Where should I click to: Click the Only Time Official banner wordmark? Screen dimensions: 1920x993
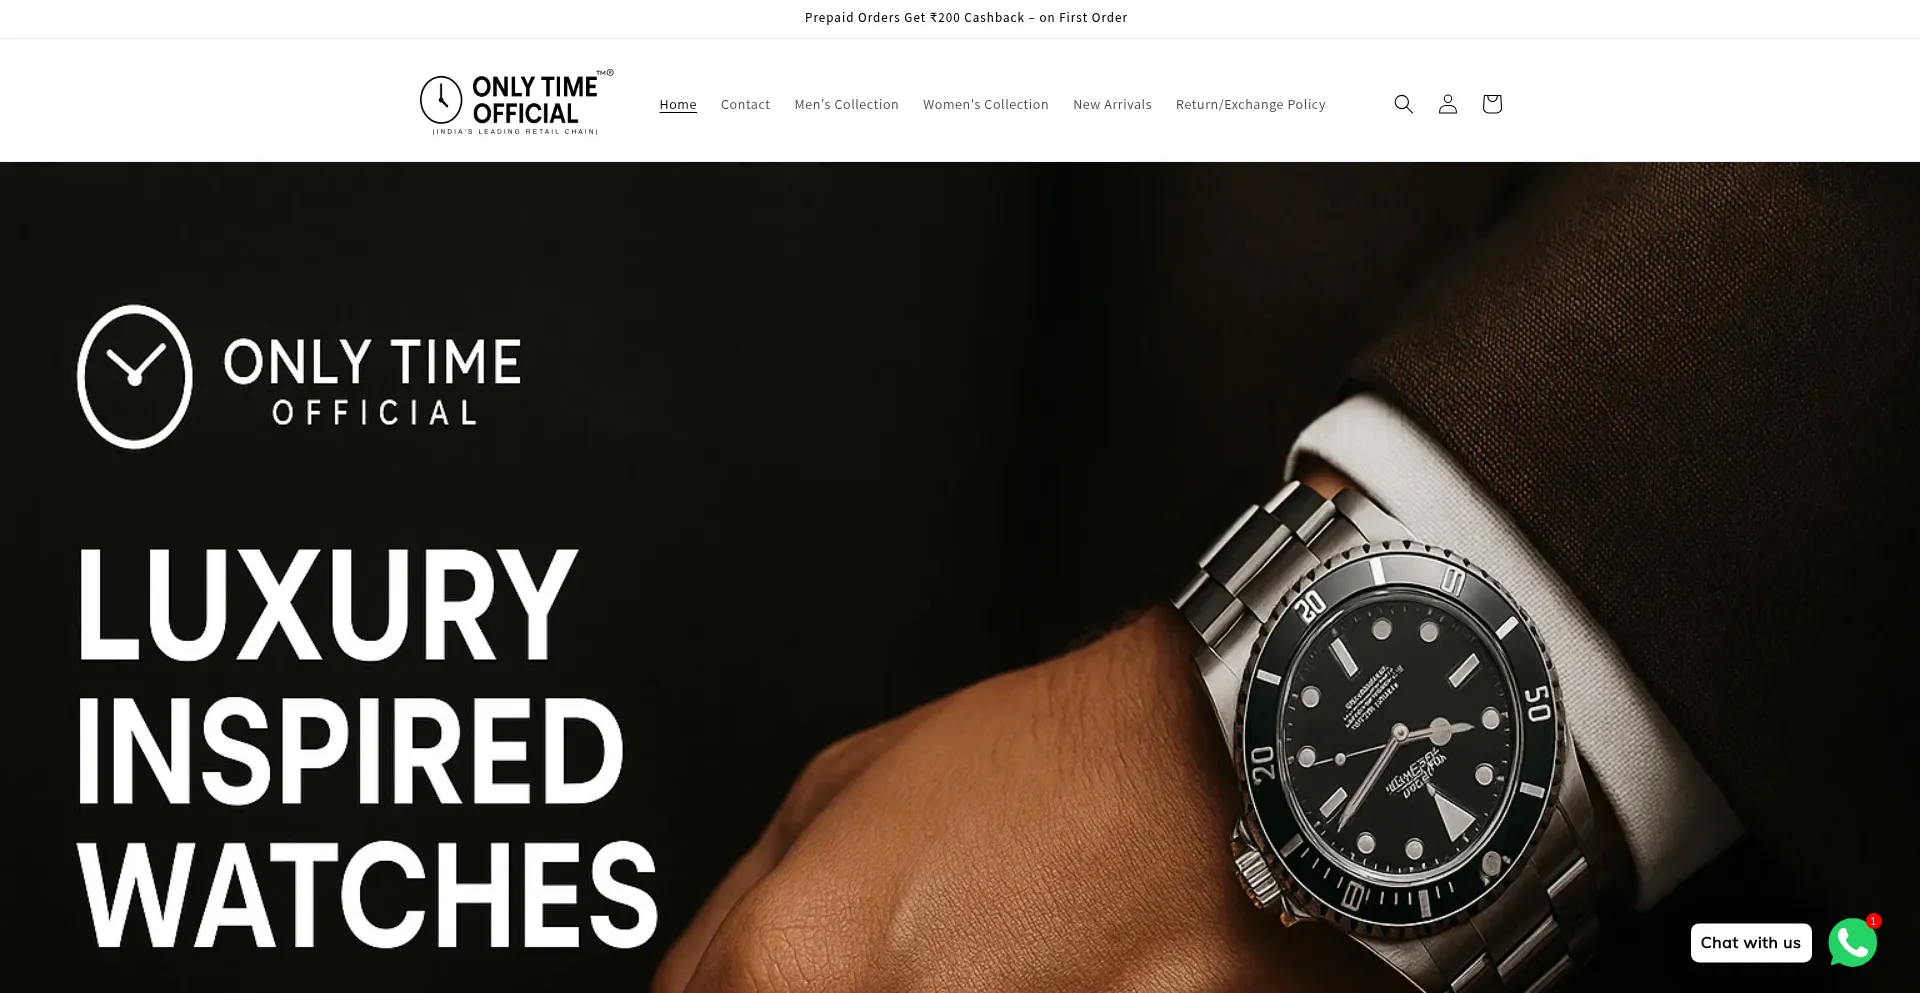(x=372, y=381)
